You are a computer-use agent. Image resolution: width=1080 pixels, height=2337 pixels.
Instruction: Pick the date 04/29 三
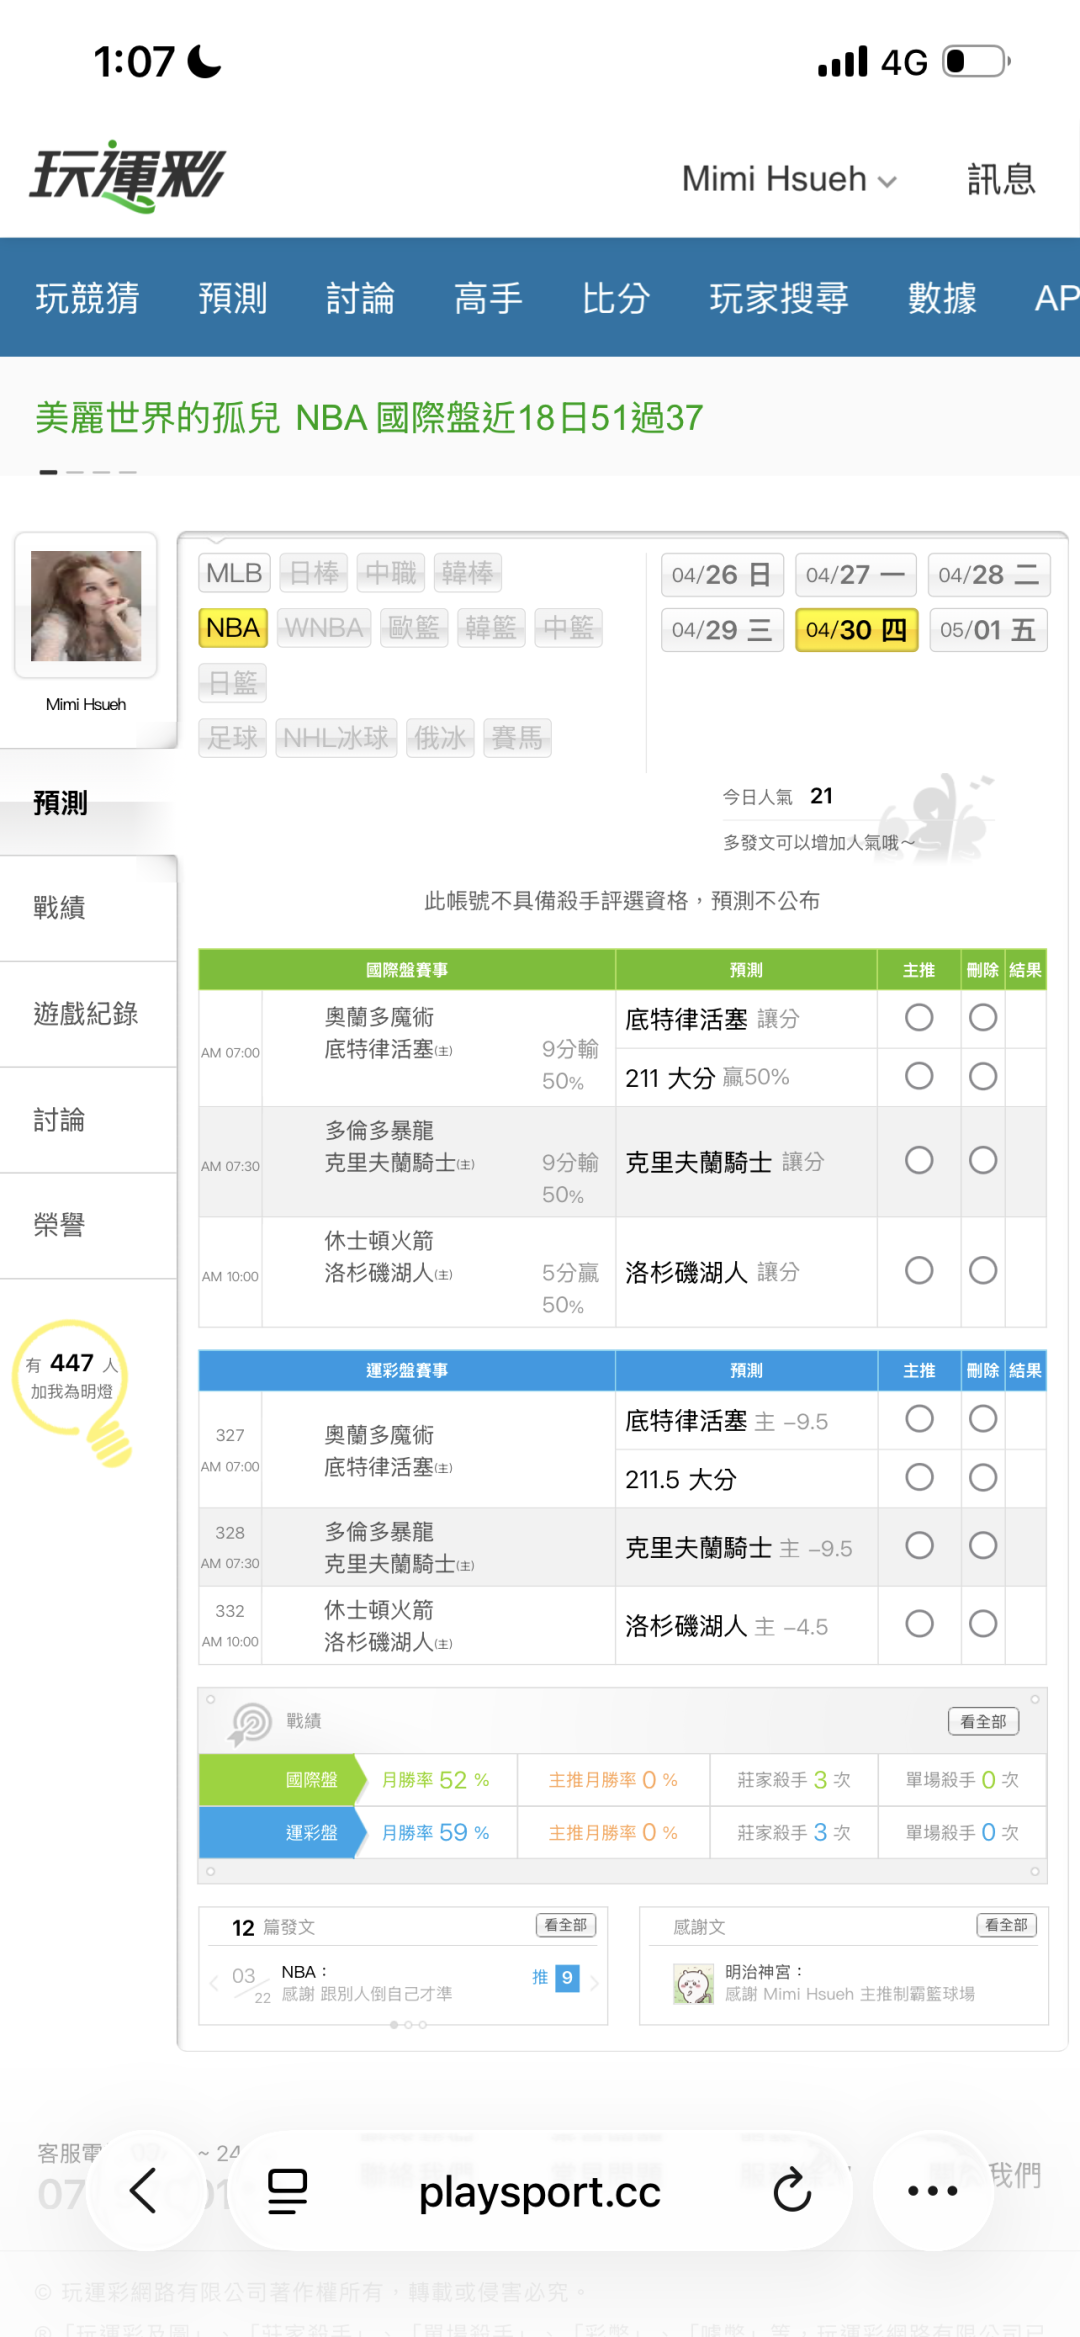(x=722, y=630)
